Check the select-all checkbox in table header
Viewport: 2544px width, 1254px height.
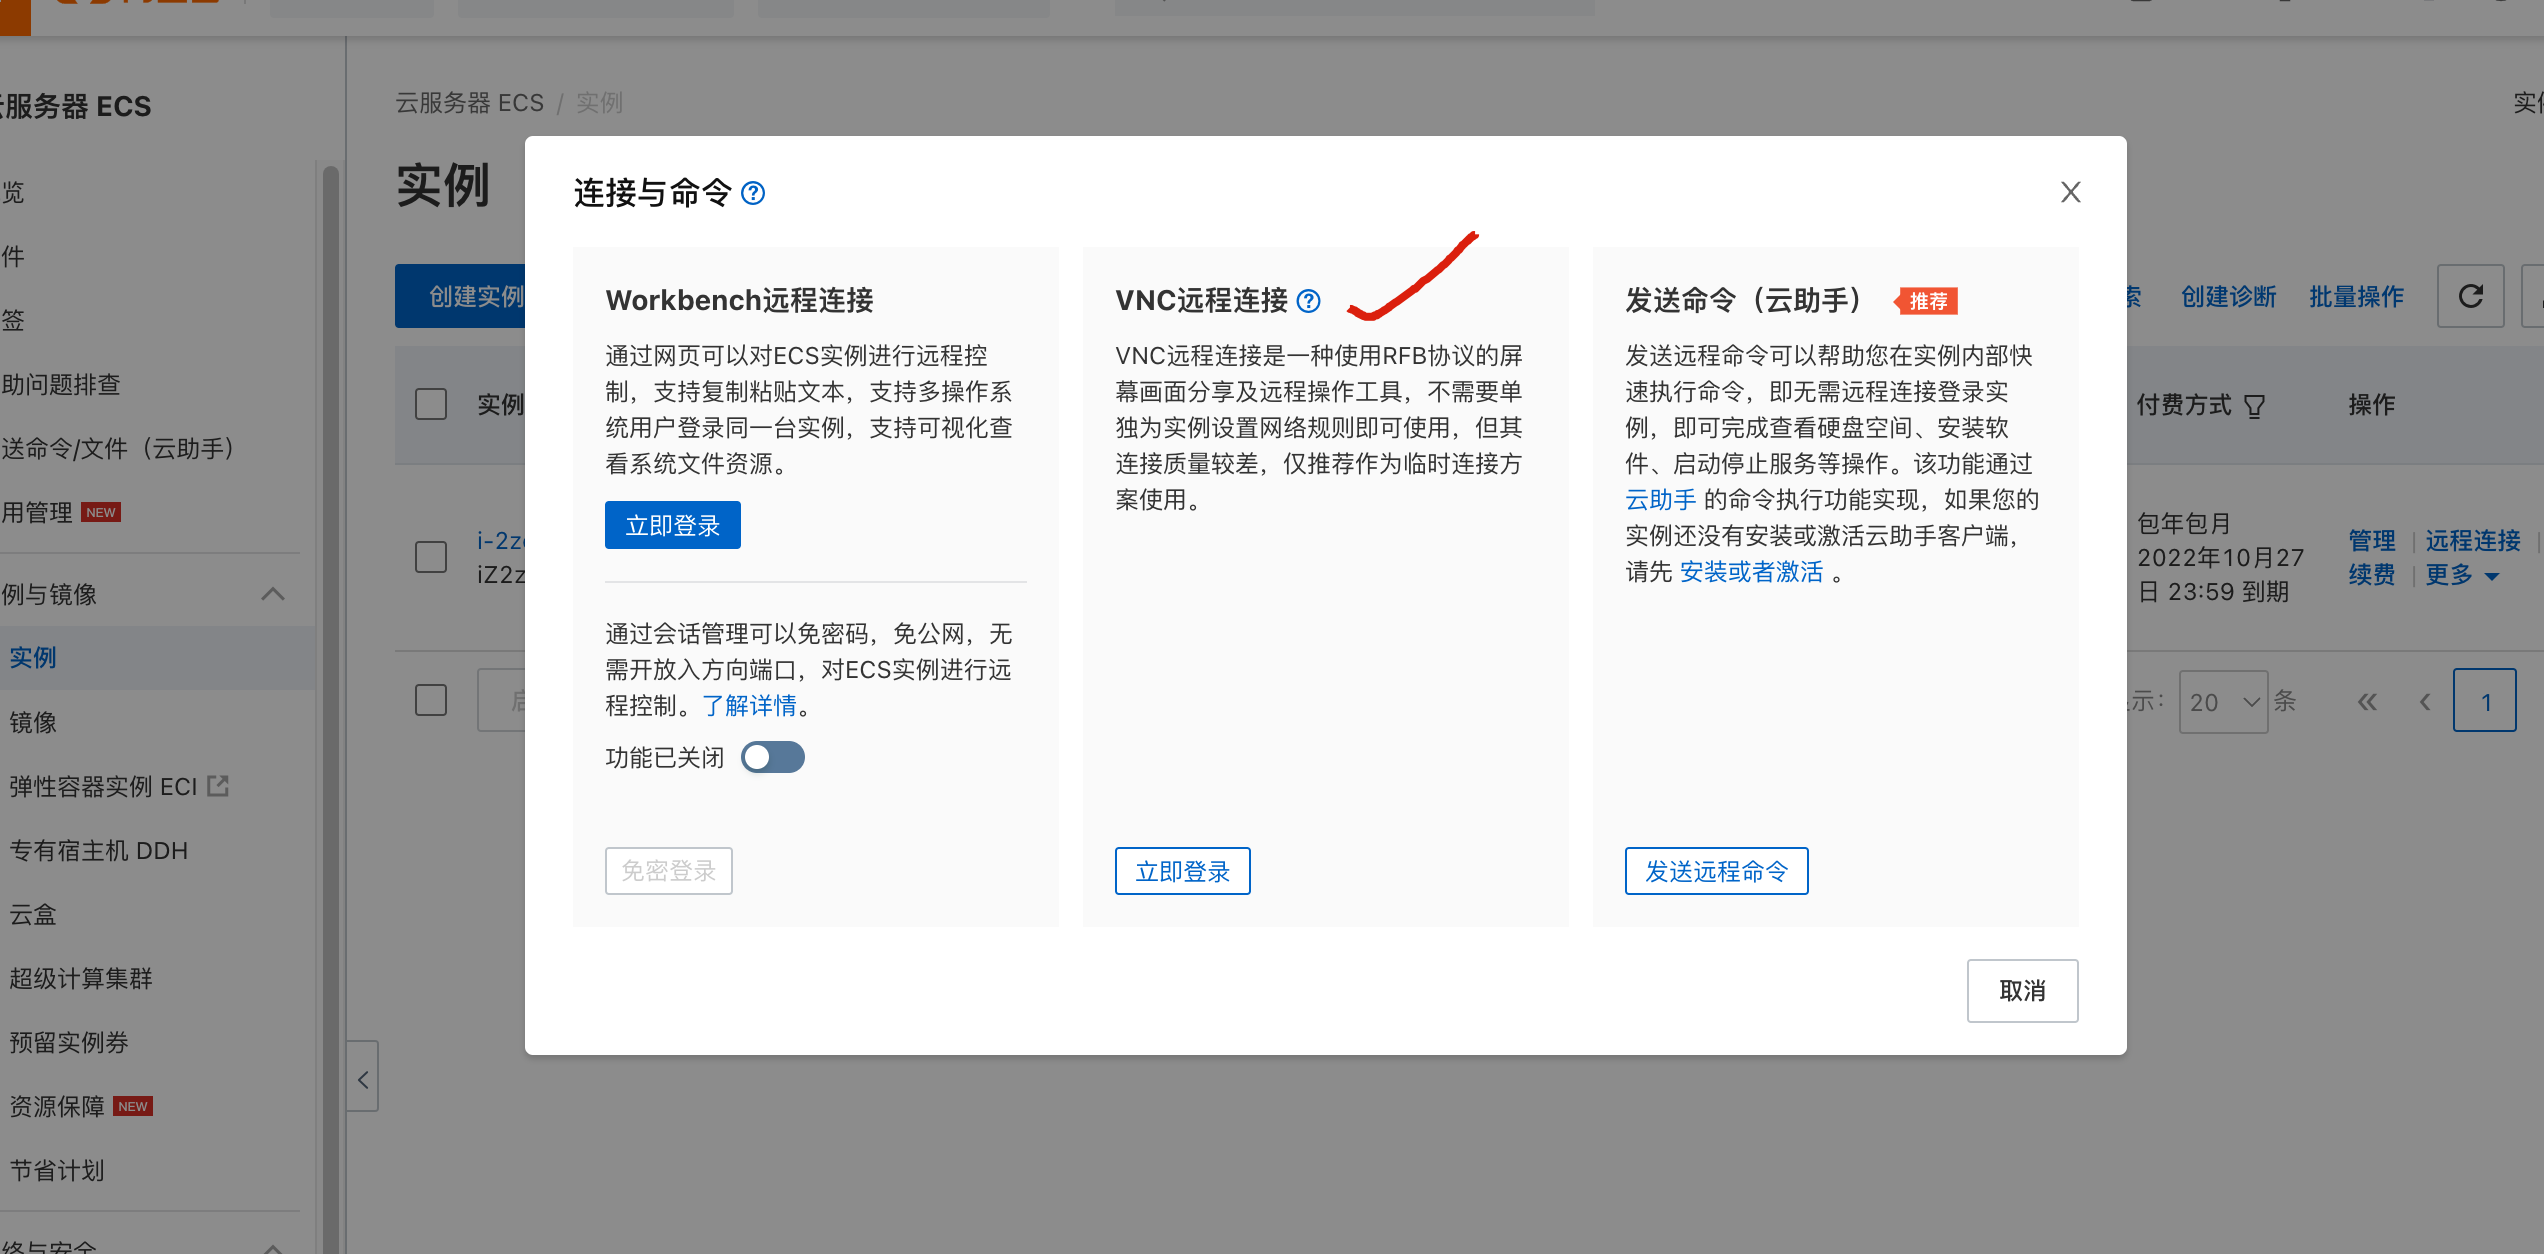pos(431,404)
